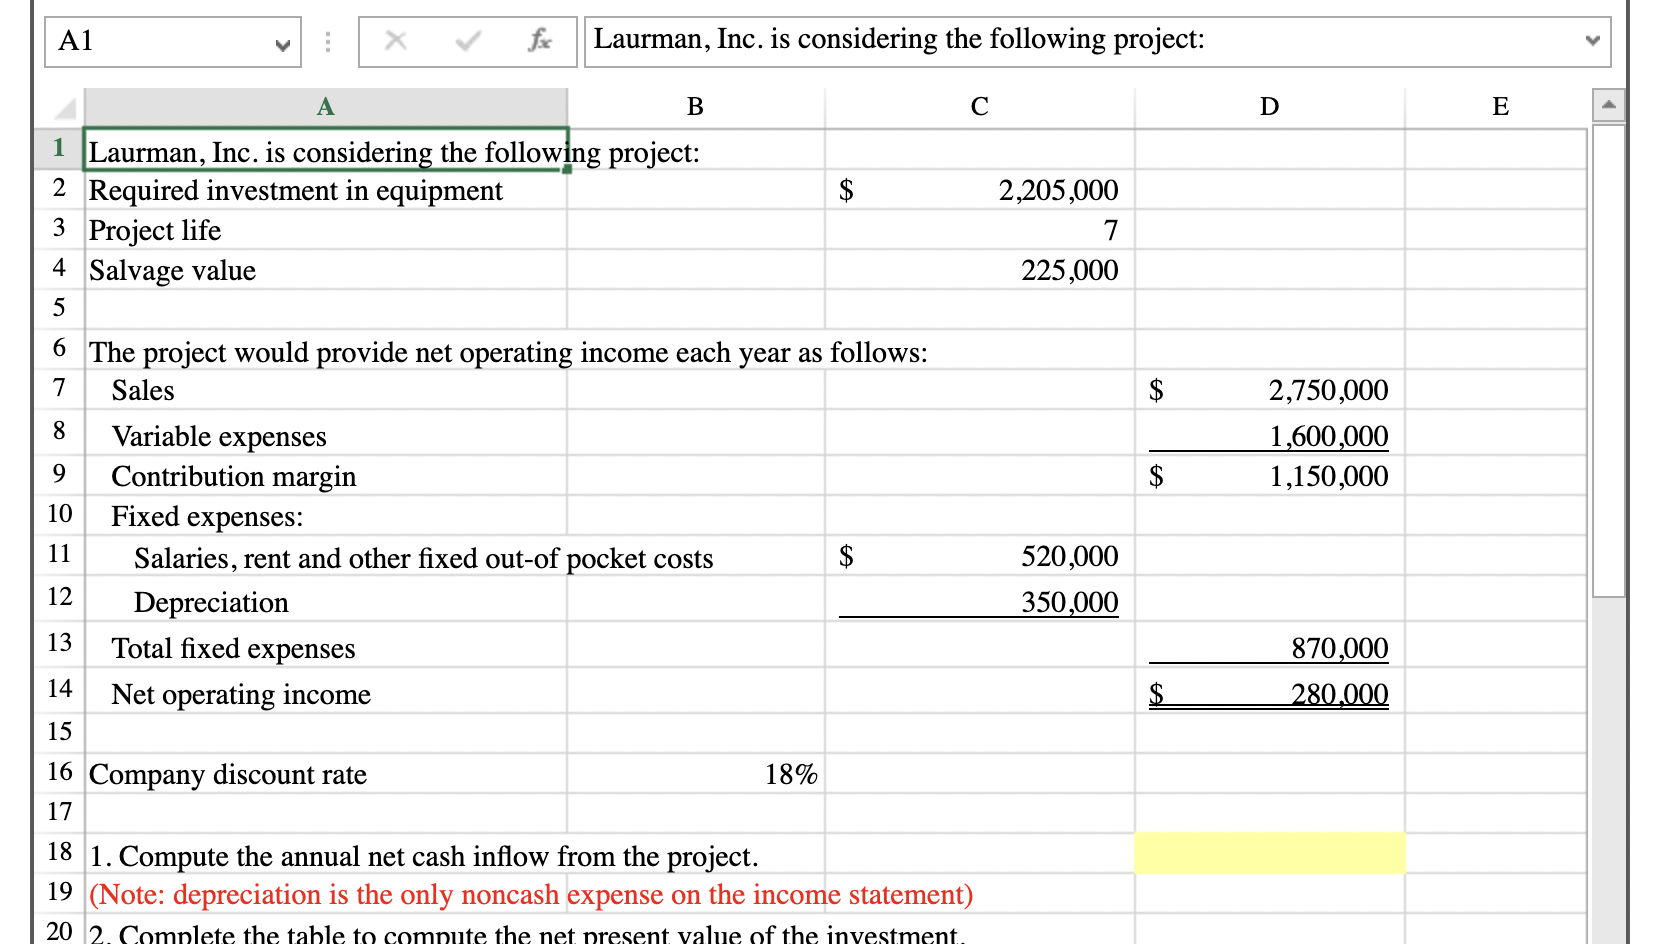Click the Salvage value 225,000 cell
The width and height of the screenshot is (1672, 944).
click(x=978, y=269)
